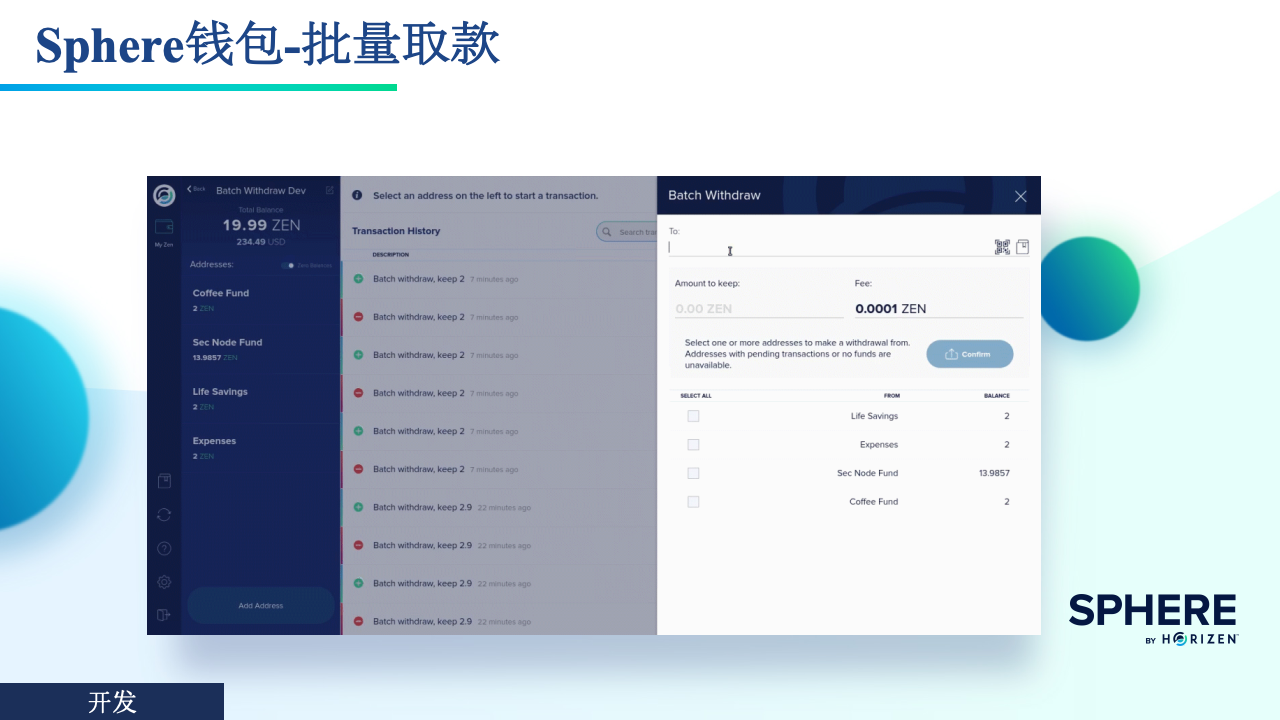This screenshot has width=1280, height=720.
Task: Click the Fee field showing 0.0001 ZEN
Action: [939, 308]
